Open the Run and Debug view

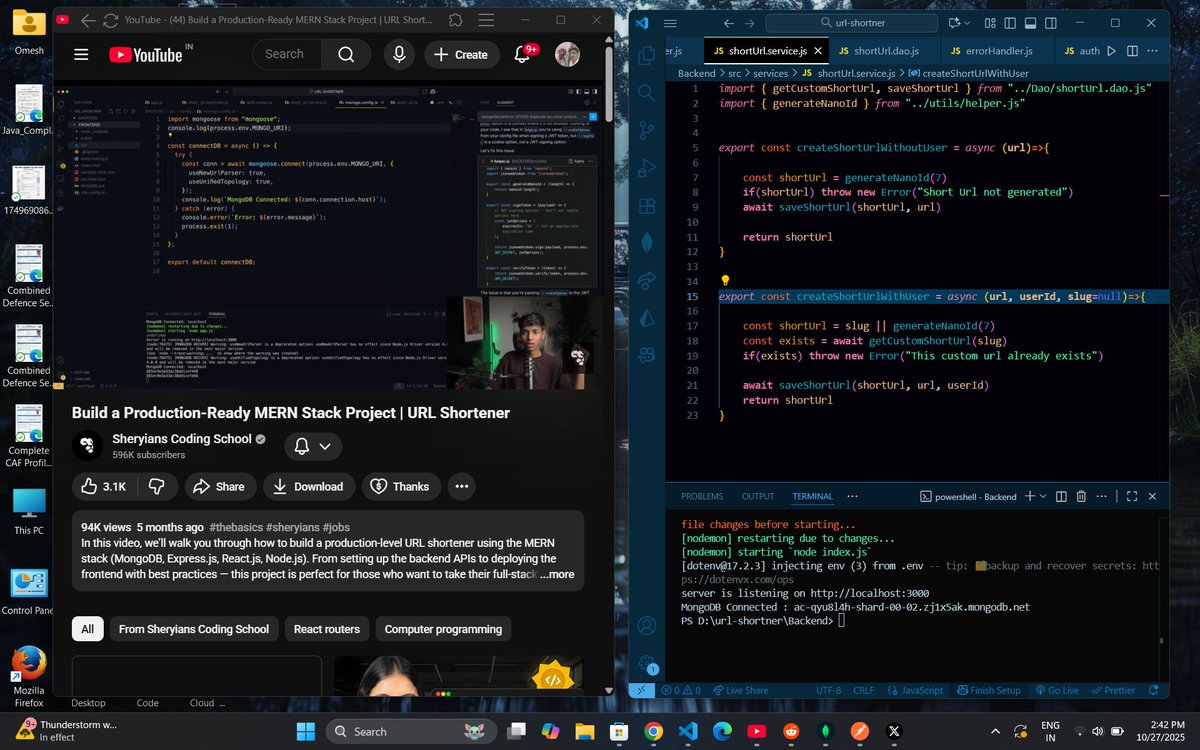pos(647,169)
